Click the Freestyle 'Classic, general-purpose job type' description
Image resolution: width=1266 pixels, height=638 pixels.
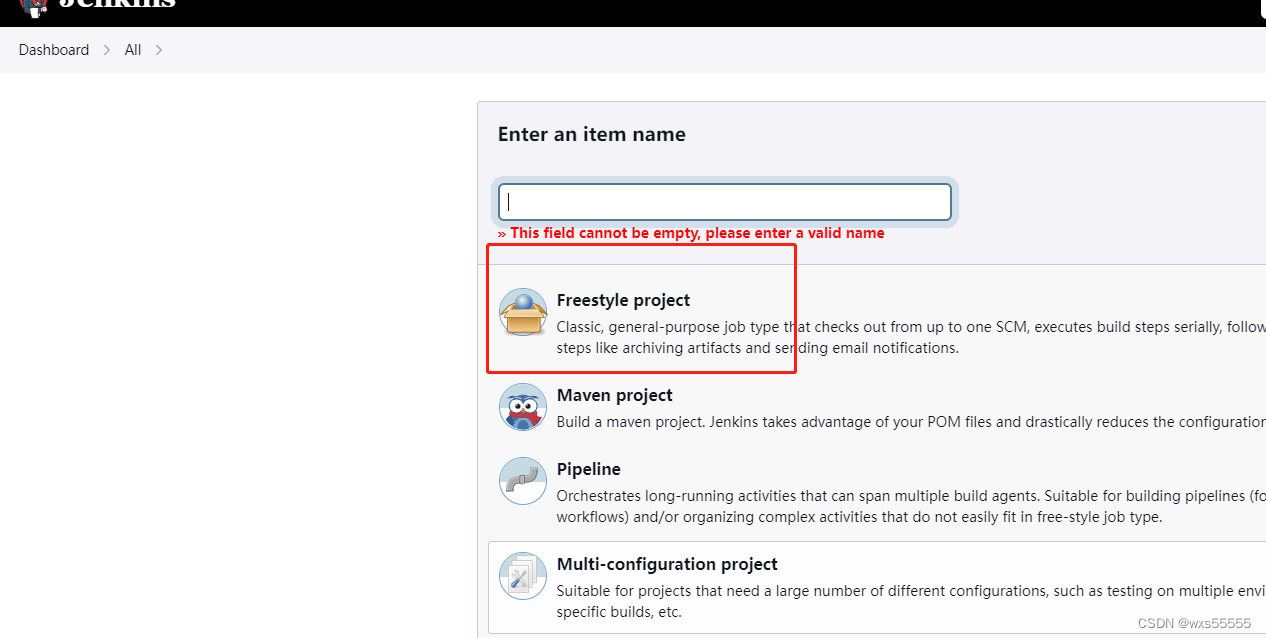coord(911,337)
